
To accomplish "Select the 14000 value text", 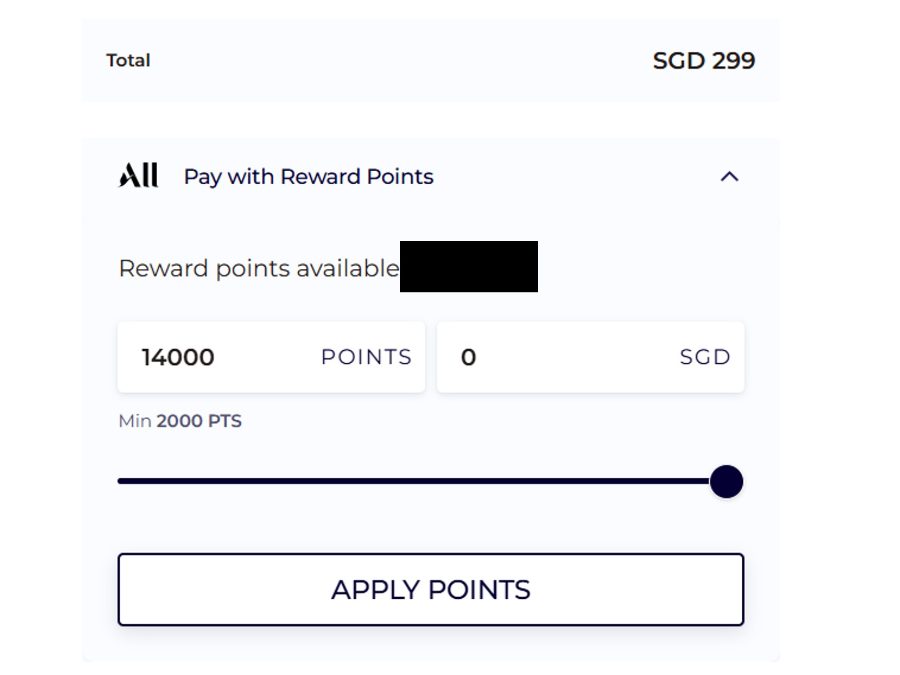I will [x=178, y=357].
